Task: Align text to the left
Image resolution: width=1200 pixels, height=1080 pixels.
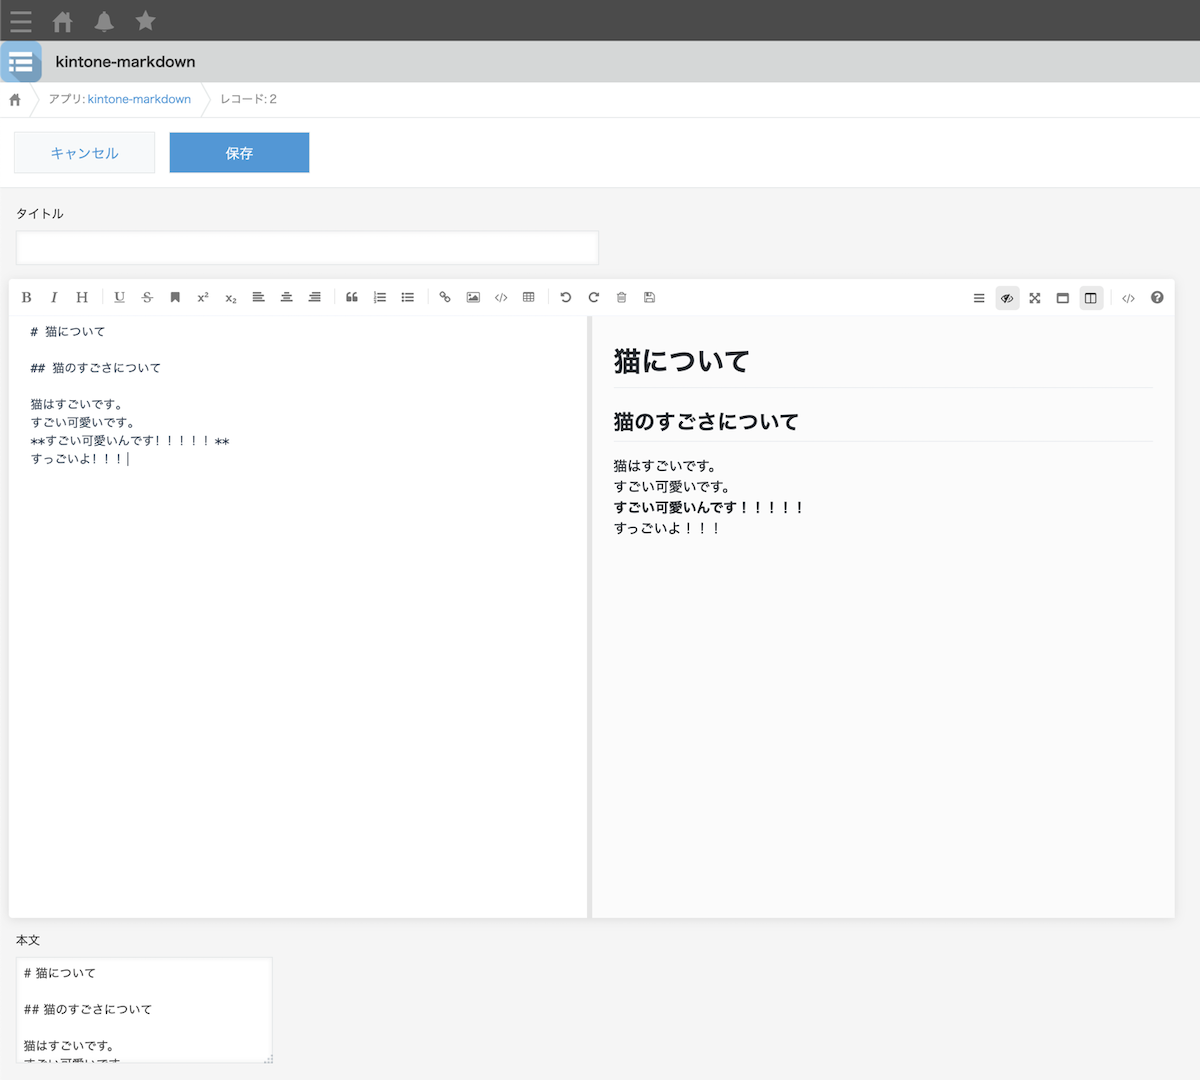Action: point(258,297)
